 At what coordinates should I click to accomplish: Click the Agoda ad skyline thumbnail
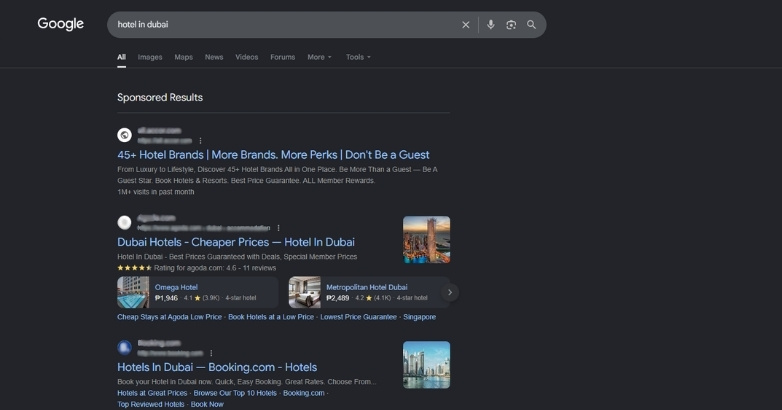(426, 239)
